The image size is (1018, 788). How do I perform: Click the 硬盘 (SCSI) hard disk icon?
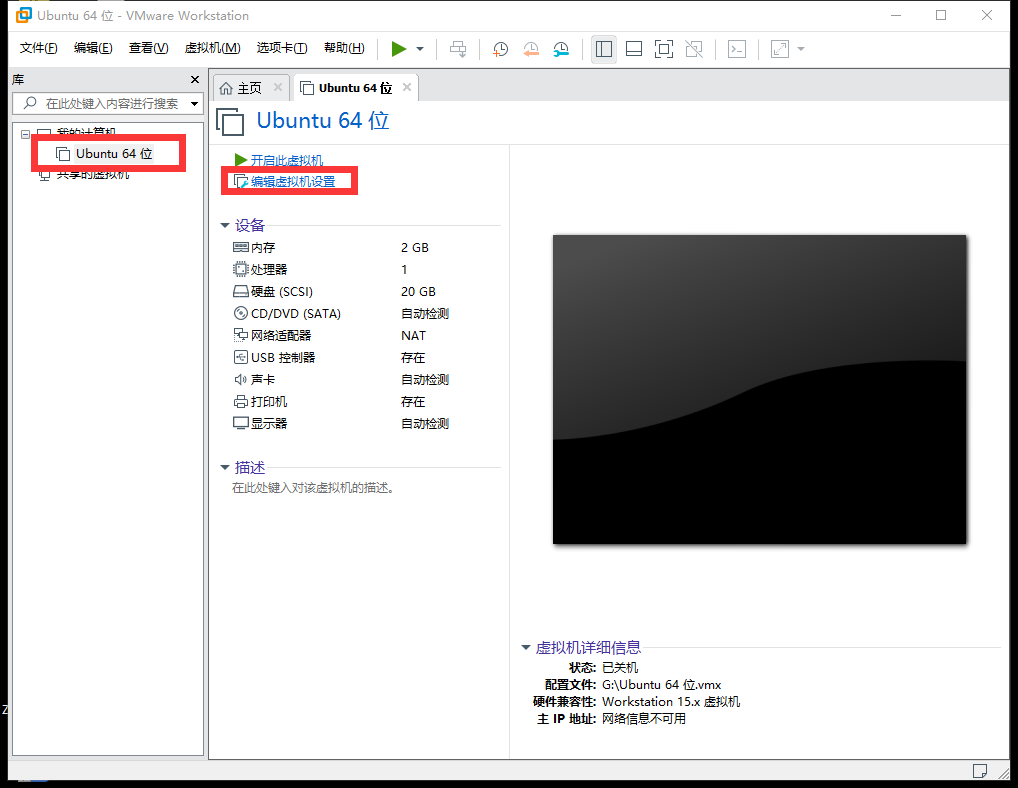(240, 291)
